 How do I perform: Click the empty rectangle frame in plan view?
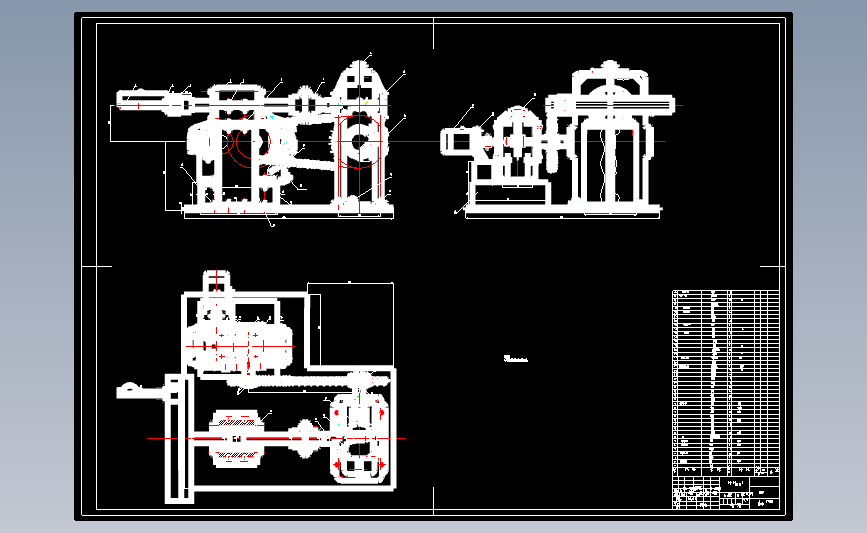click(351, 324)
